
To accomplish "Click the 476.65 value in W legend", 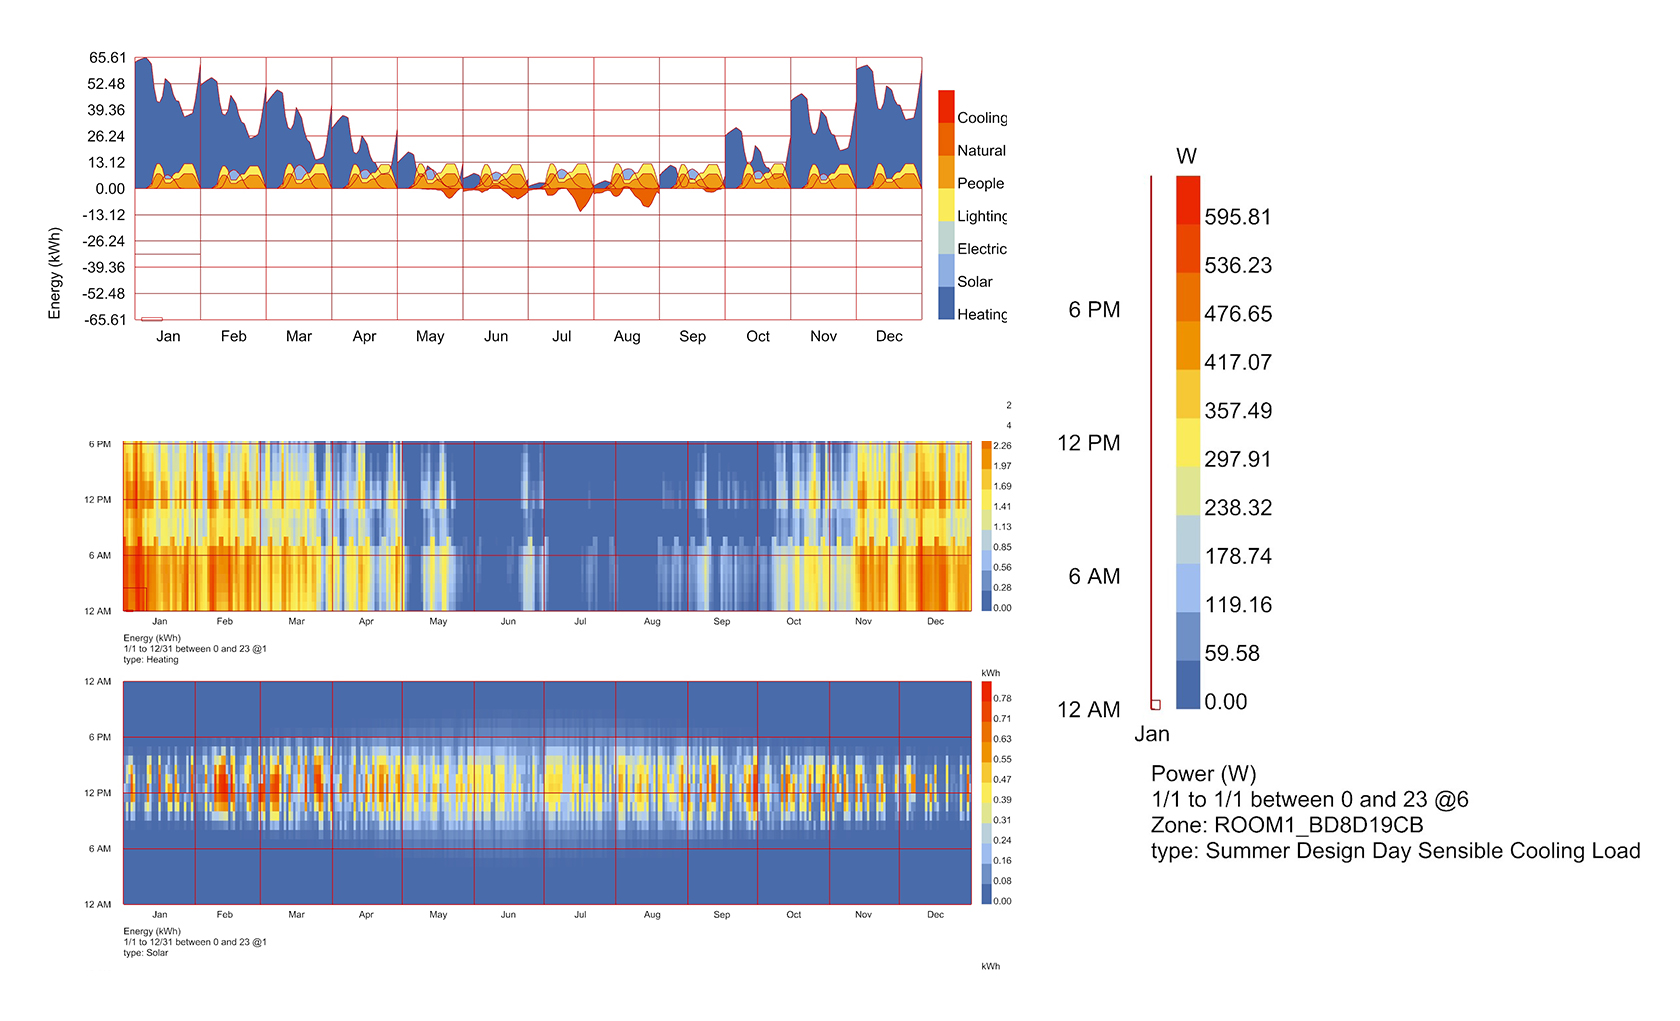I will point(1238,314).
